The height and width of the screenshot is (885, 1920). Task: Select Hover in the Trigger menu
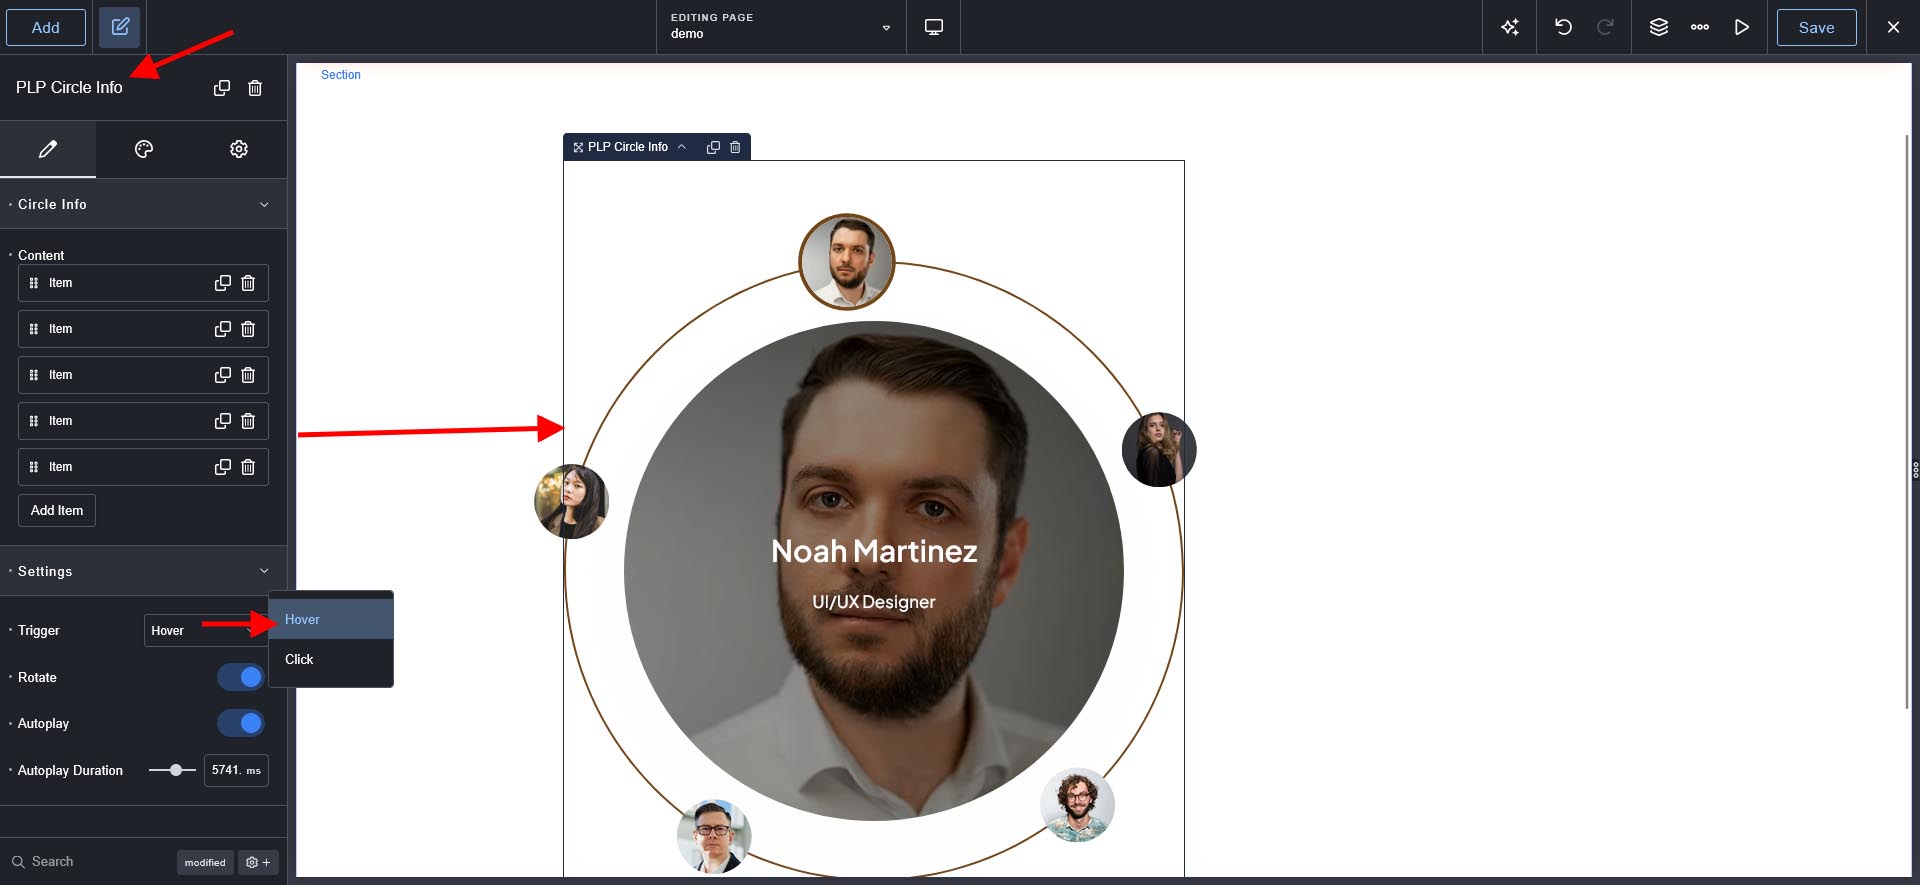(331, 619)
